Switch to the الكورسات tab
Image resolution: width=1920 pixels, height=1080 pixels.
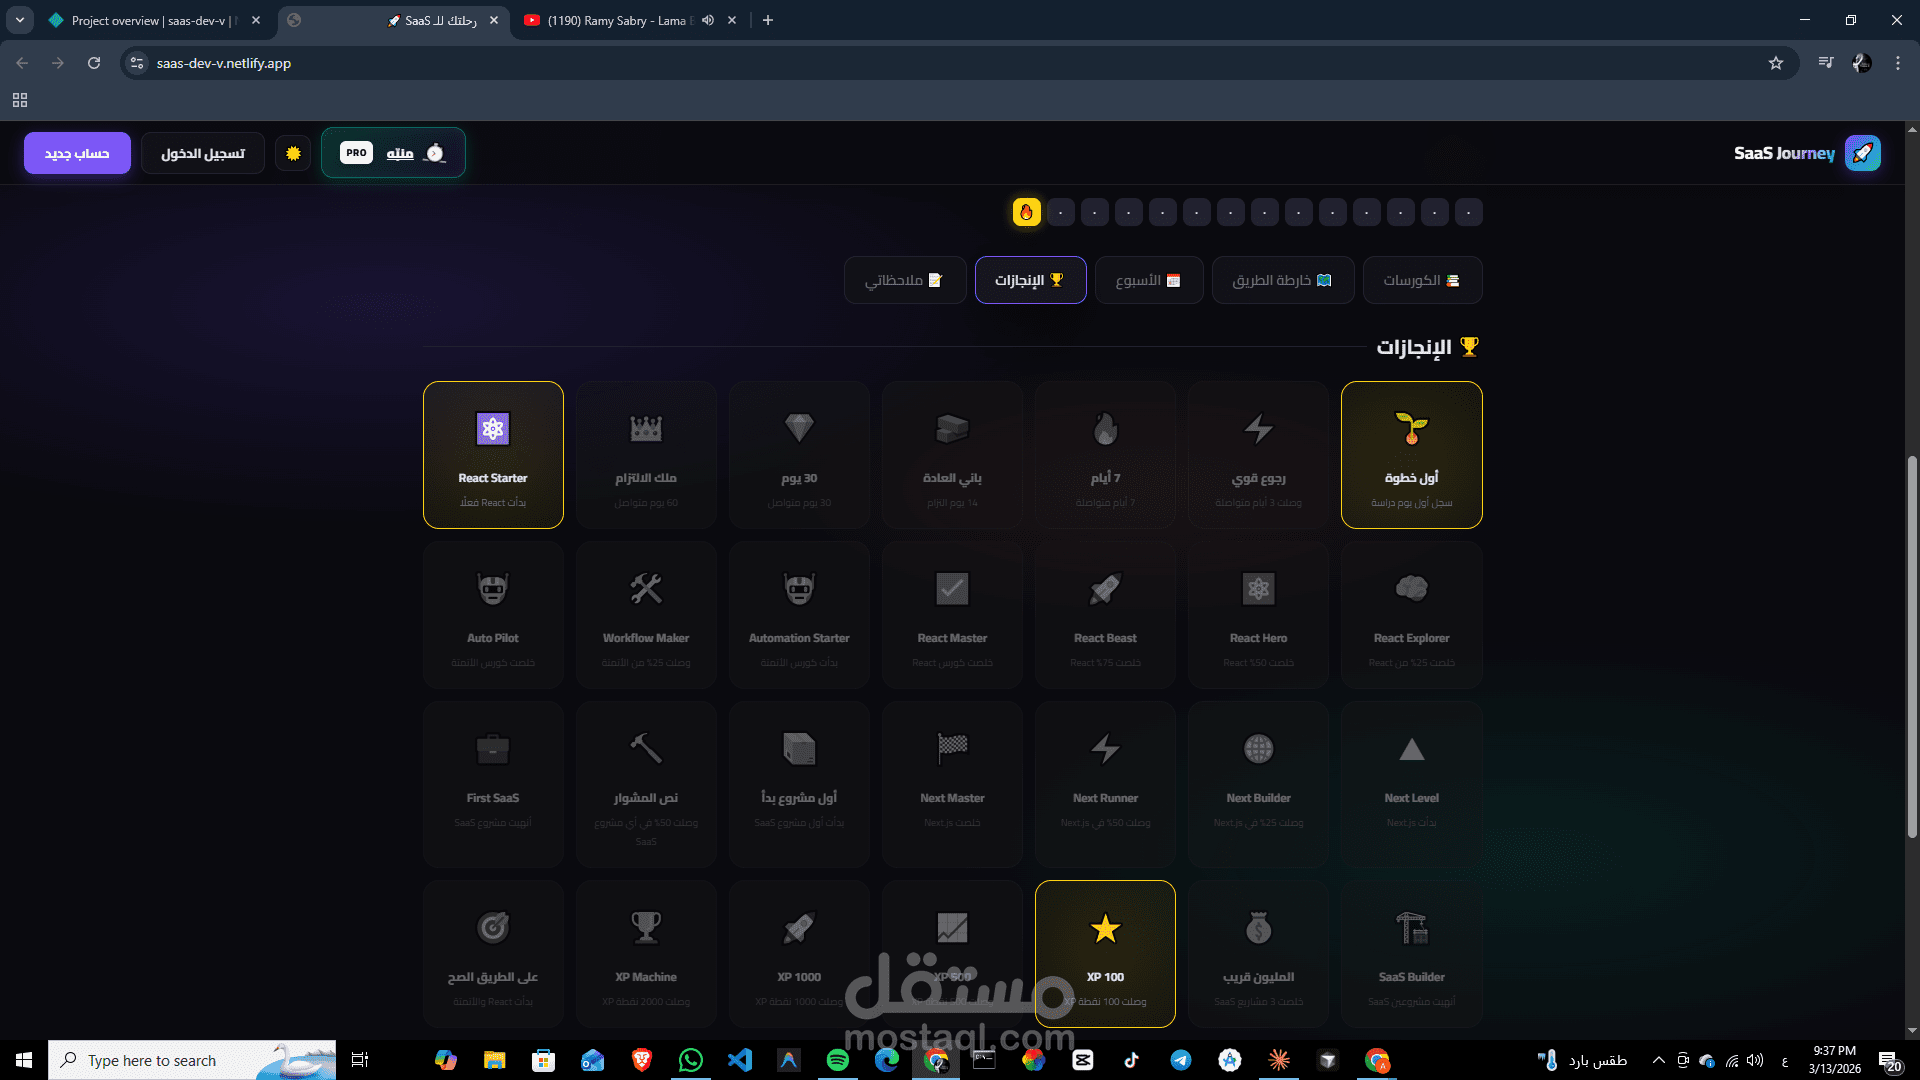pyautogui.click(x=1422, y=280)
